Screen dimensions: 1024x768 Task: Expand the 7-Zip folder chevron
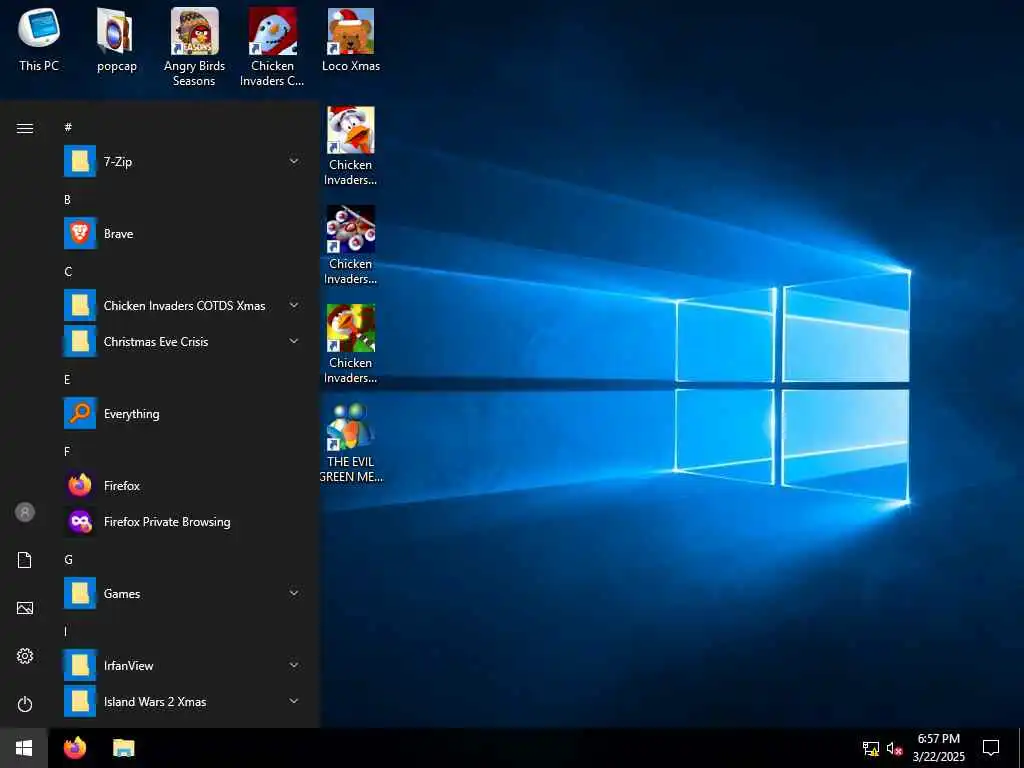294,161
